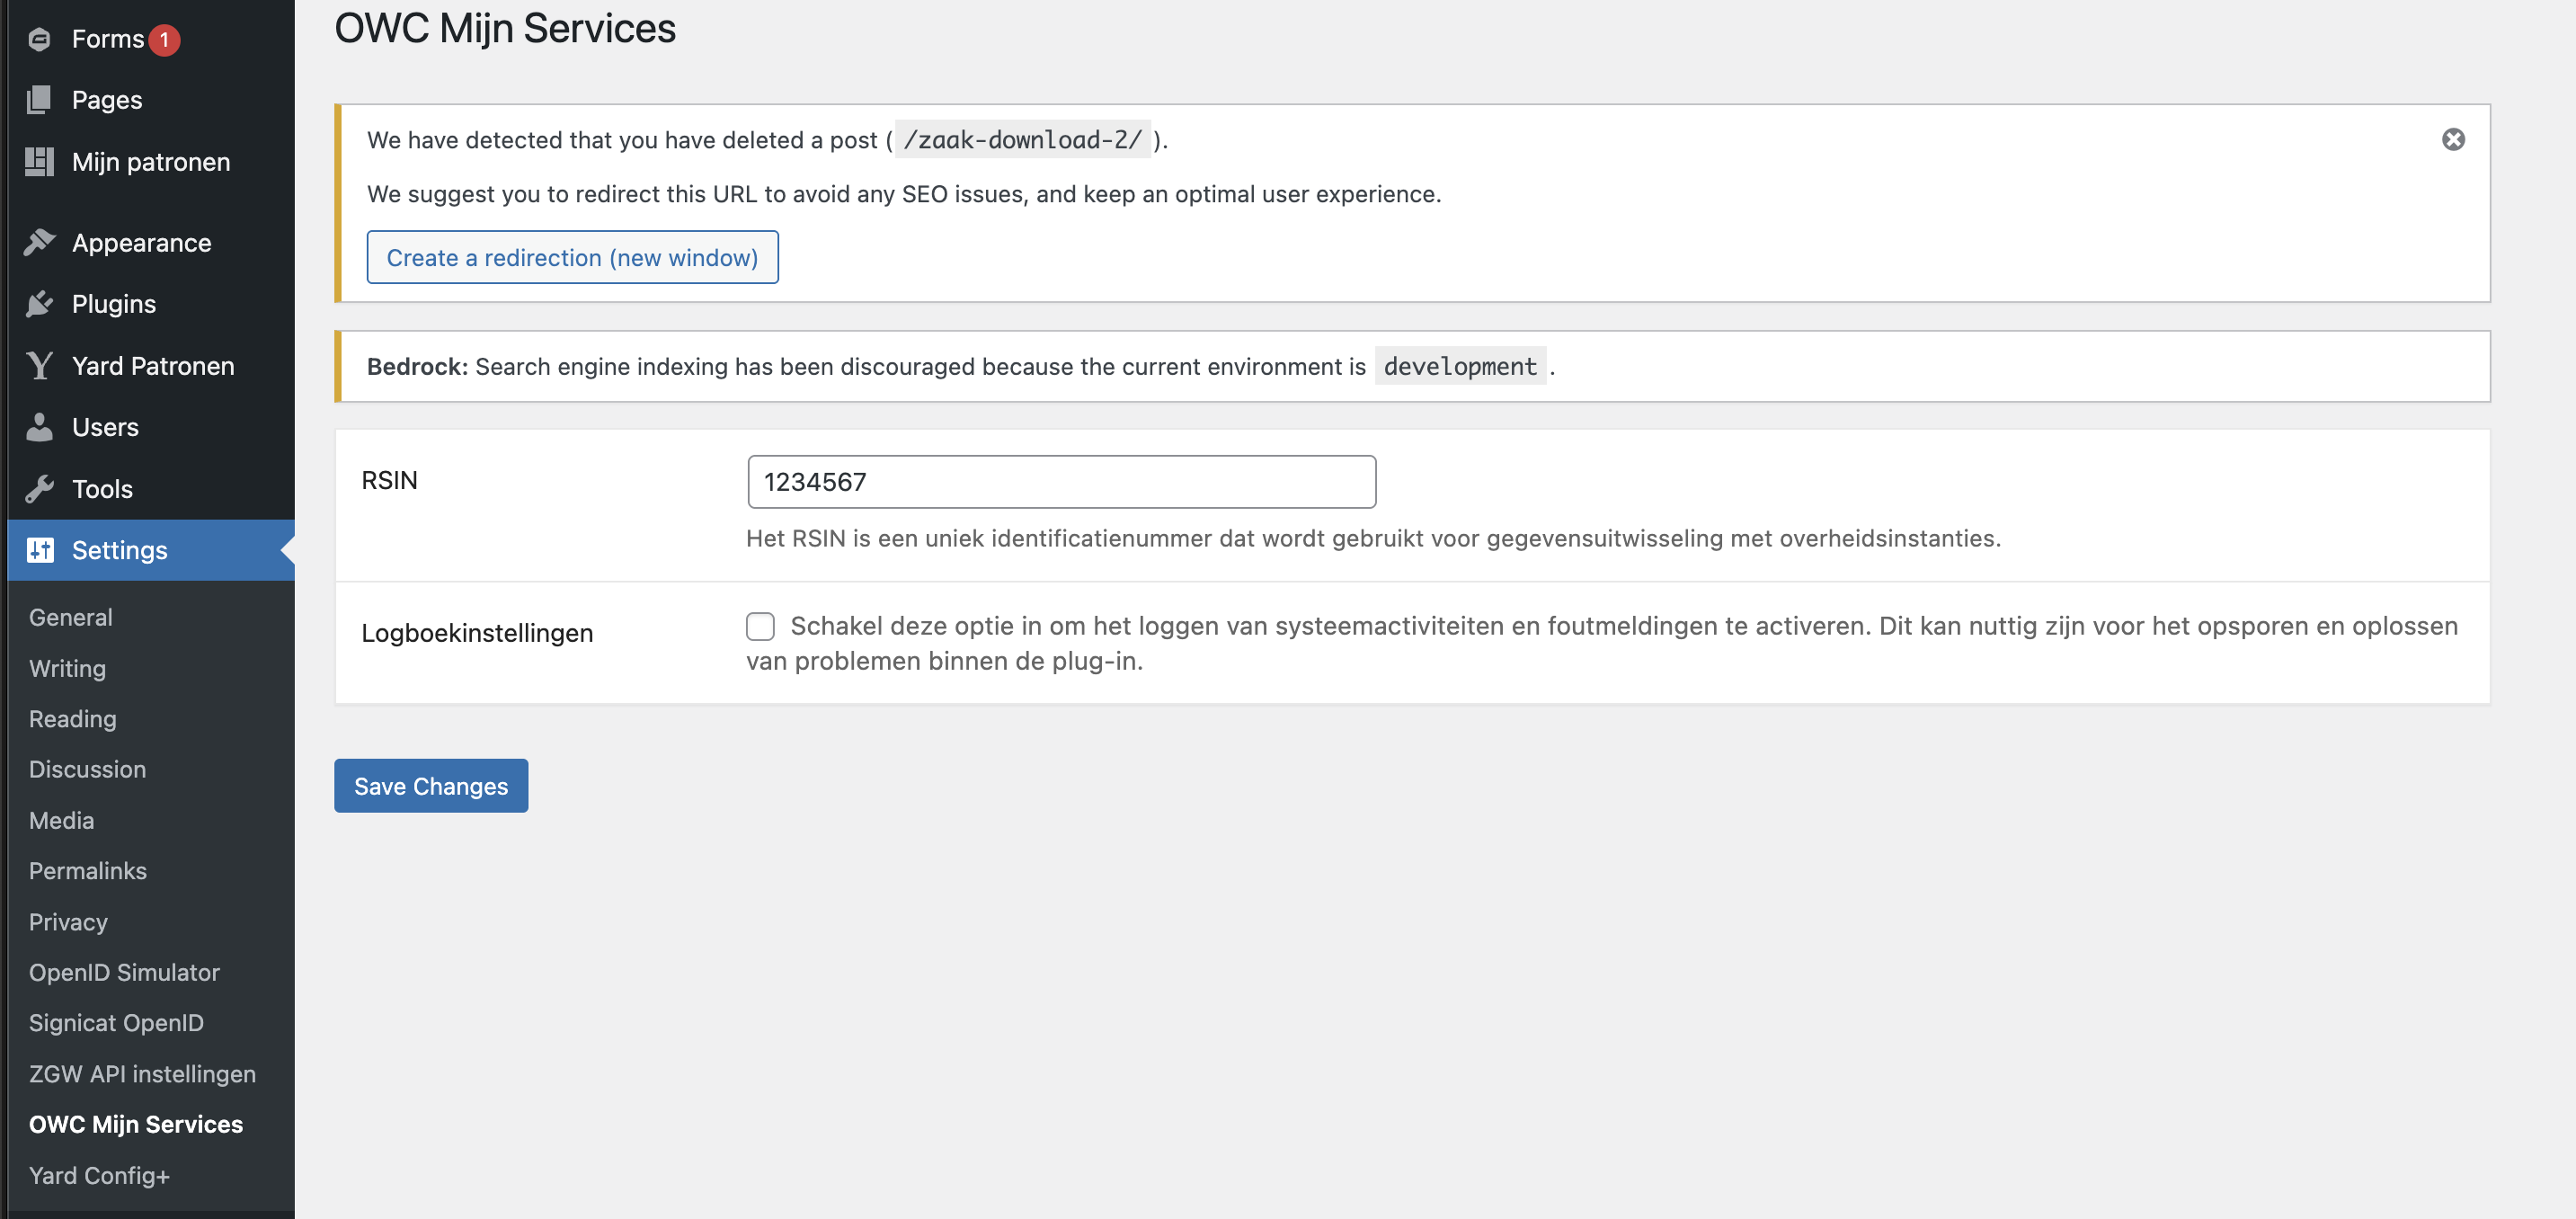
Task: Switch to the Permalinks settings
Action: click(x=87, y=871)
